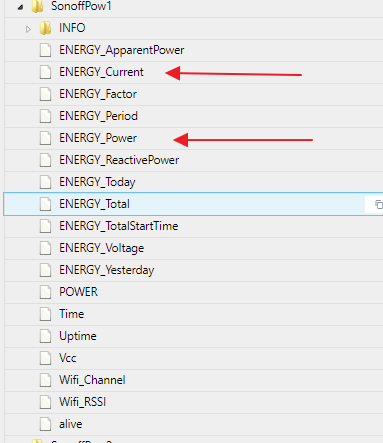Click file icon next to ENERGY_Factor
383x443 pixels.
coord(45,94)
